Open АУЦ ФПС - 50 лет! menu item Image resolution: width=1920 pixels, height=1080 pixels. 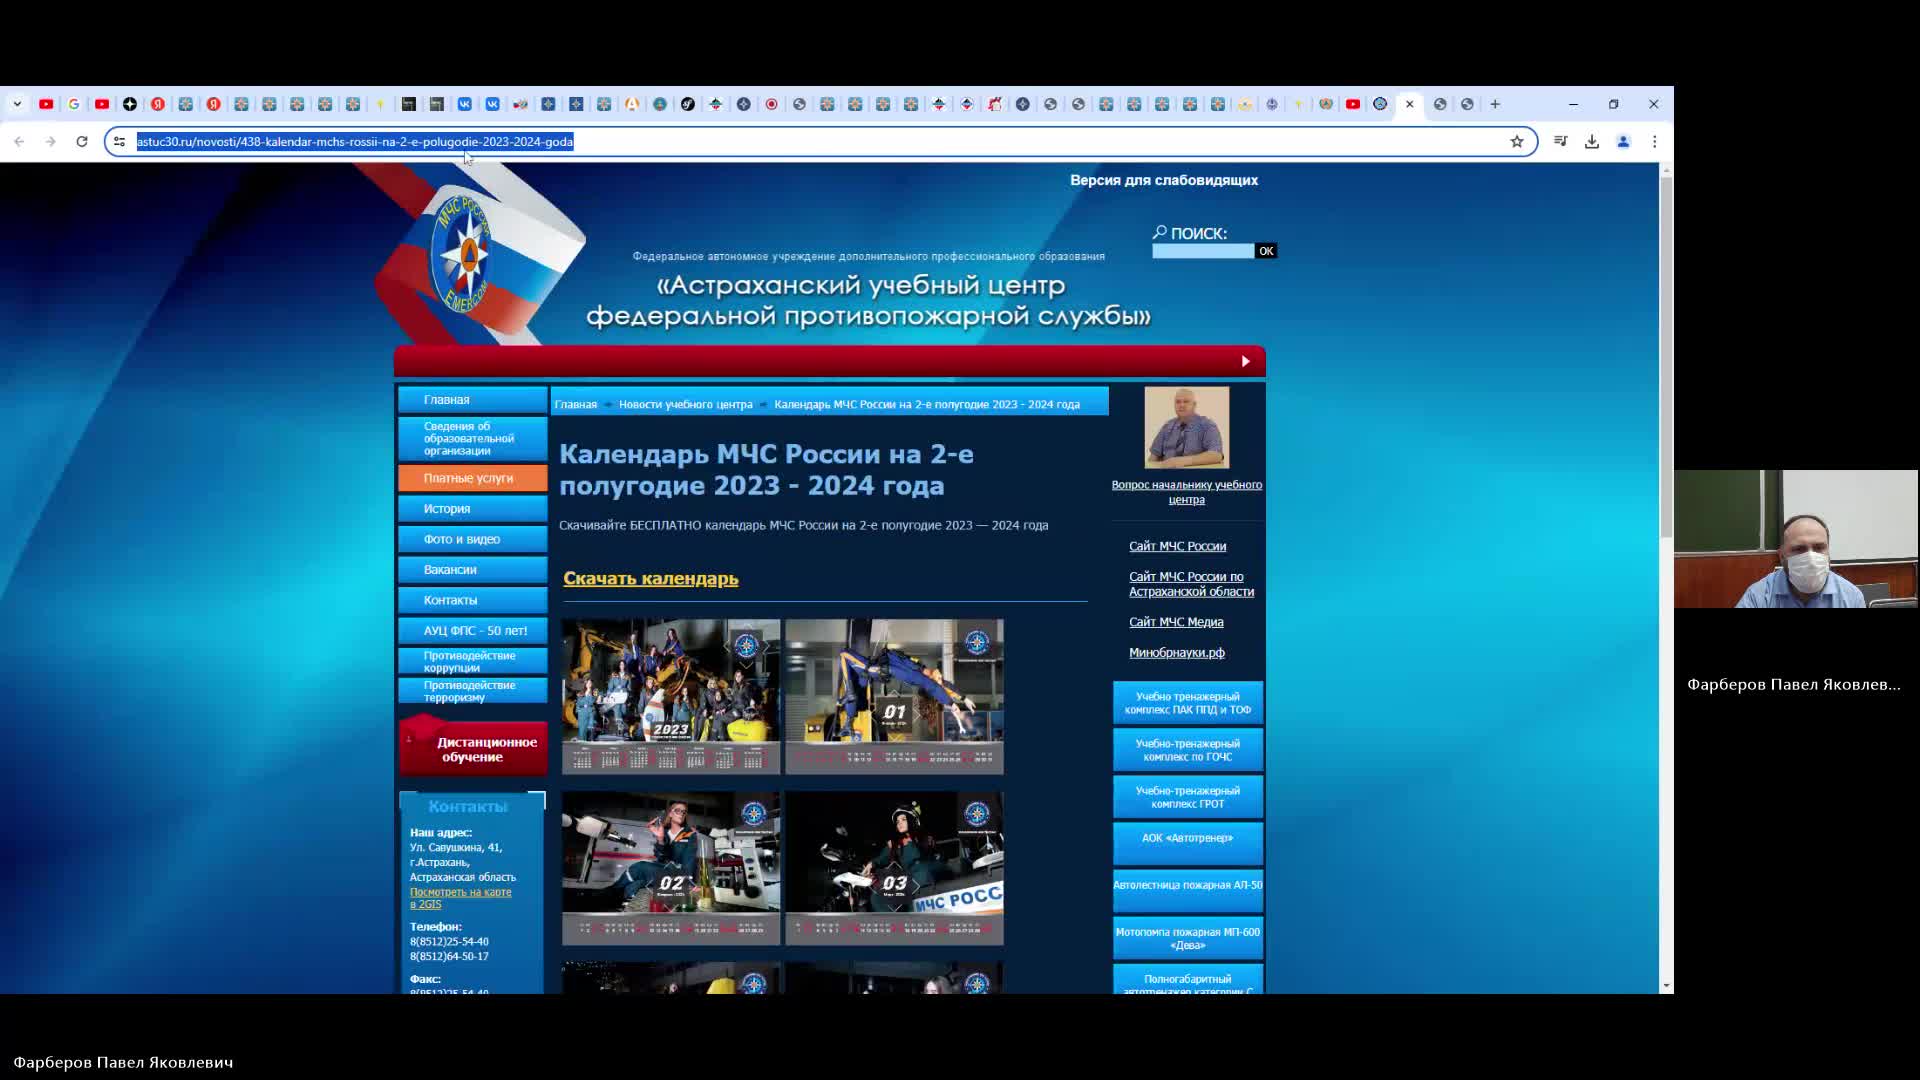point(473,631)
